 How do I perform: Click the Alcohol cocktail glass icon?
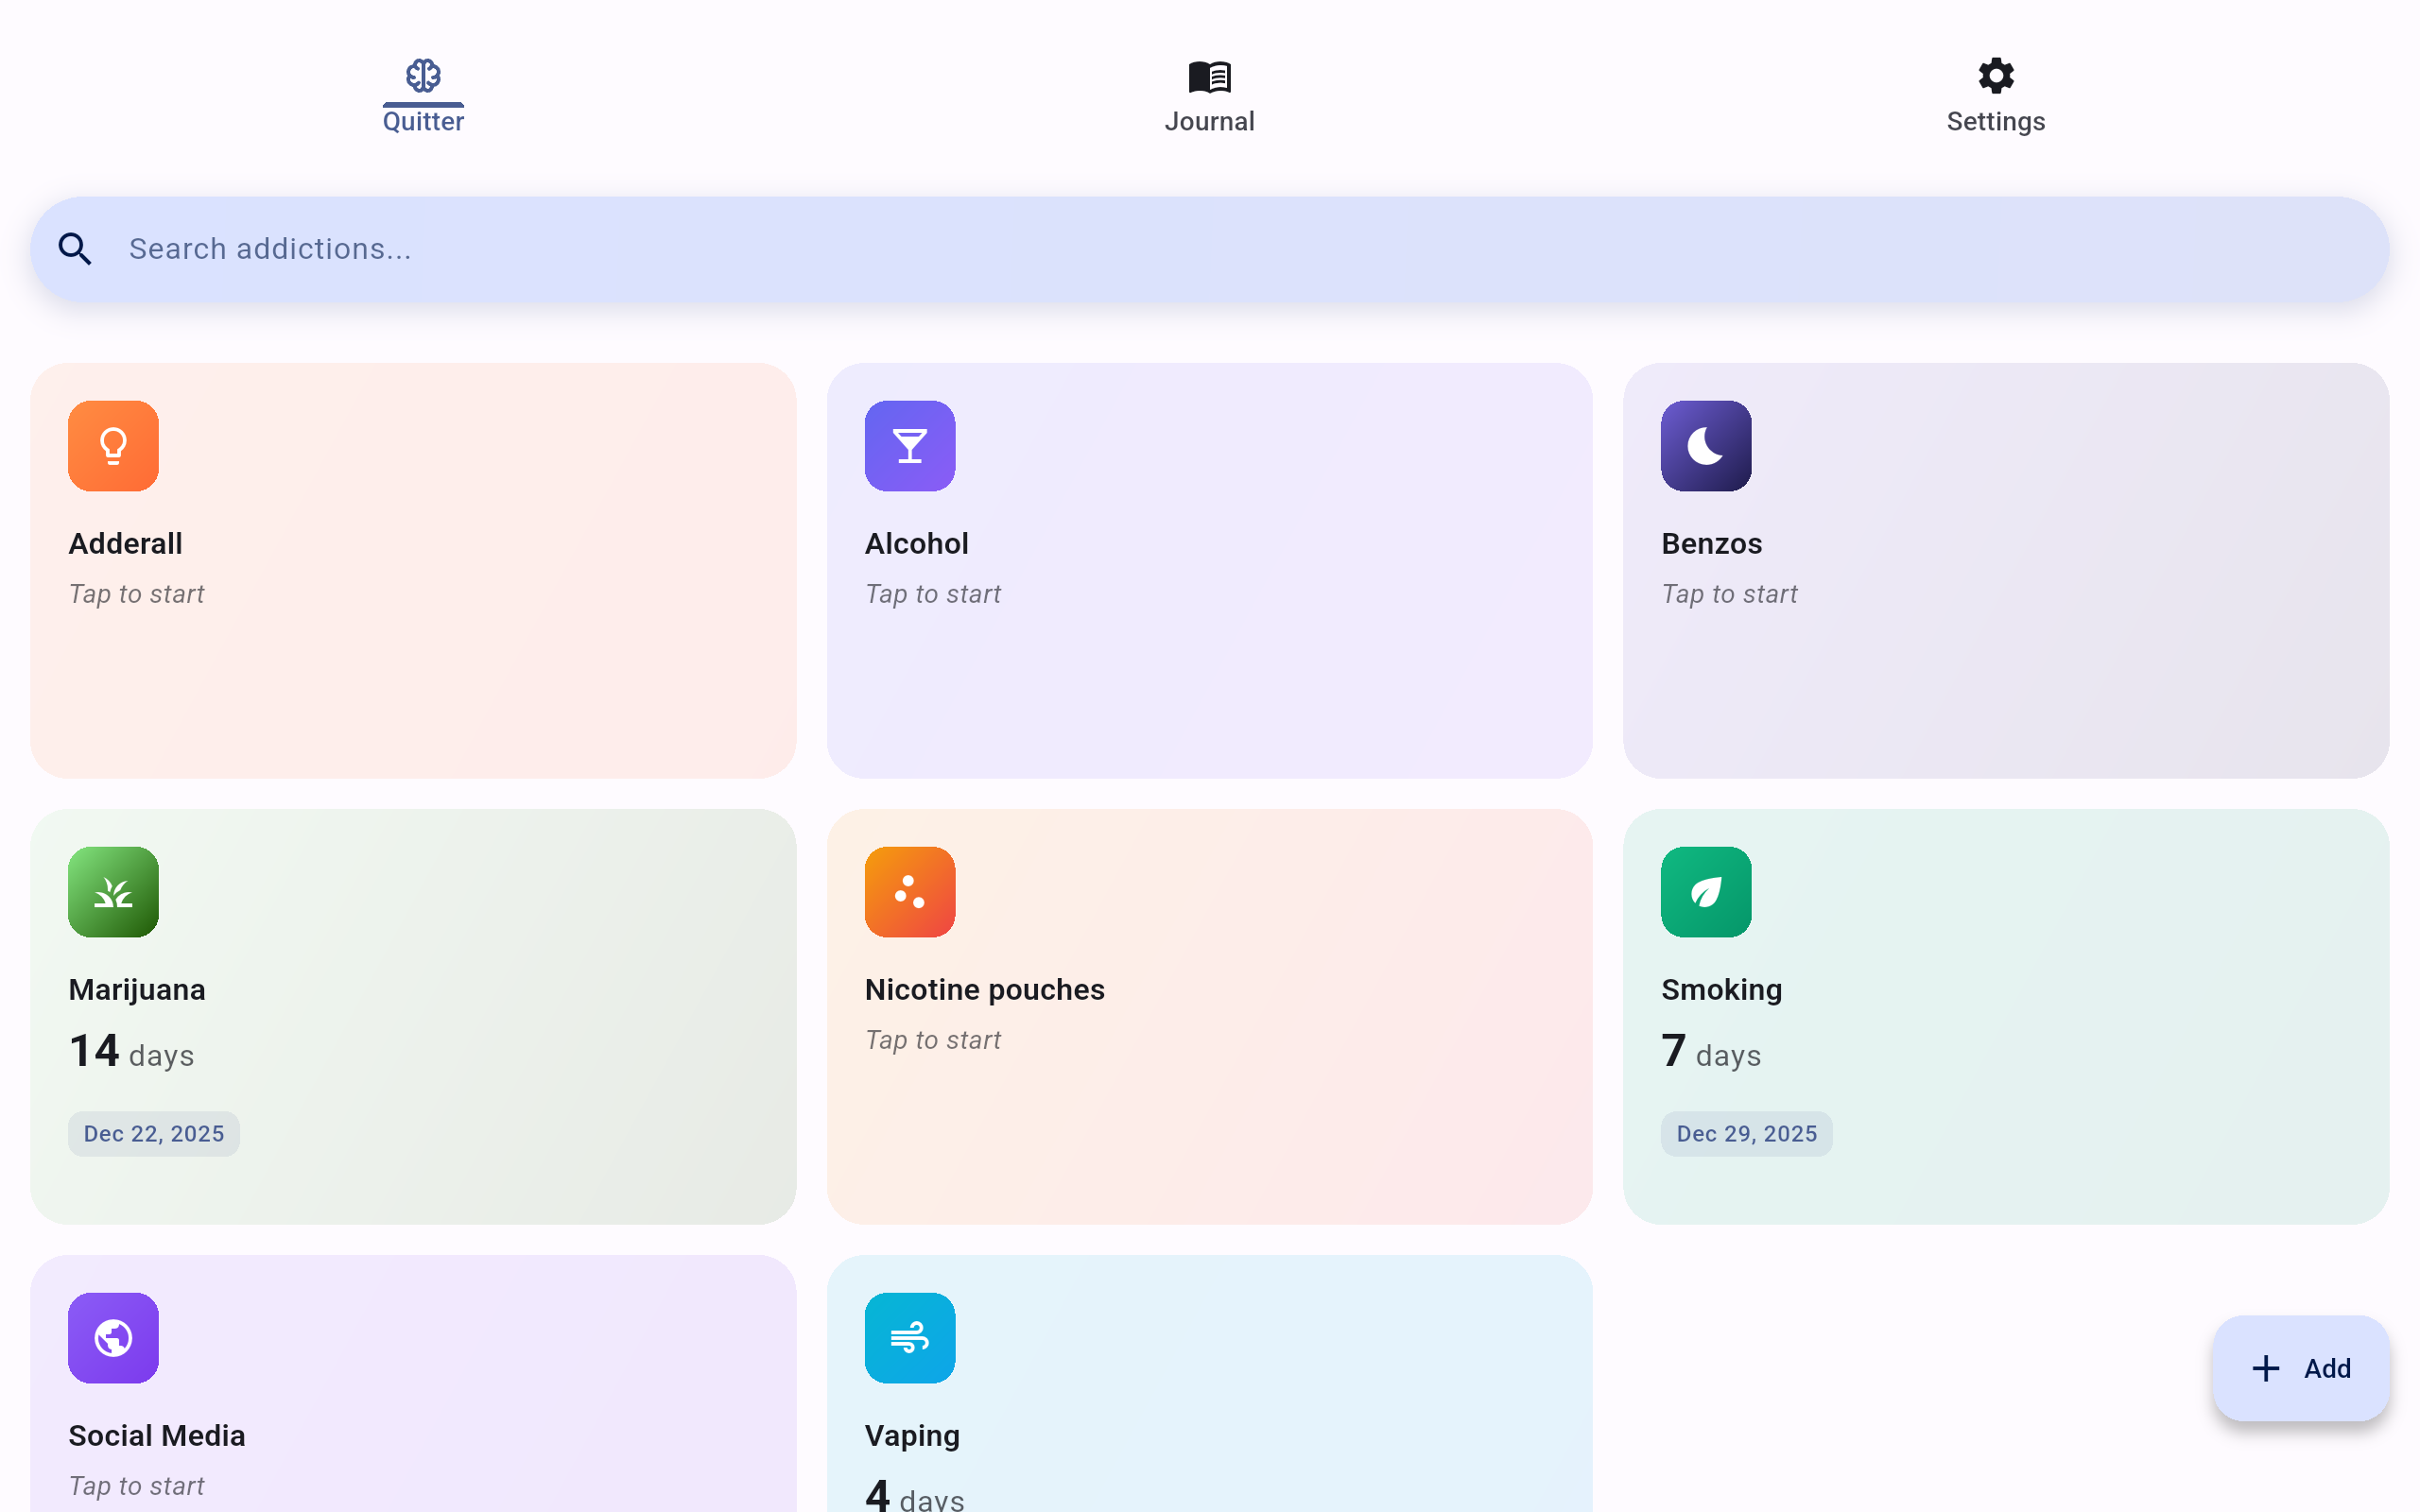(909, 446)
